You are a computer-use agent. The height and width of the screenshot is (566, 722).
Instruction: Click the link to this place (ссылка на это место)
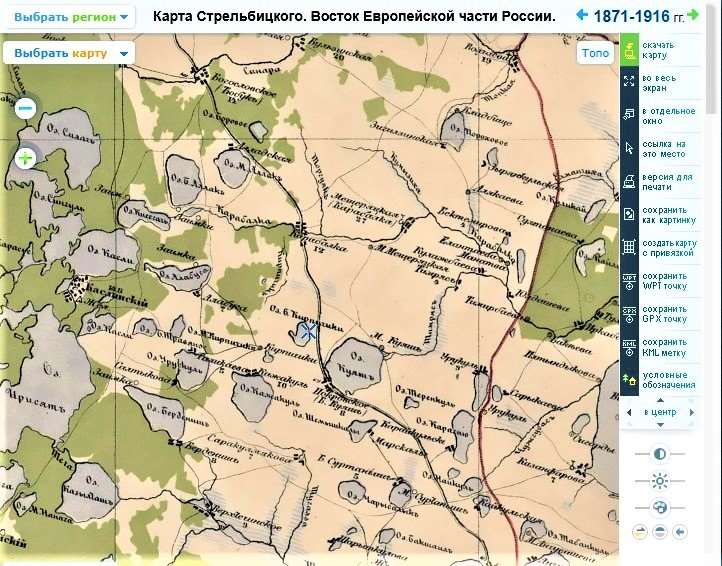click(630, 148)
